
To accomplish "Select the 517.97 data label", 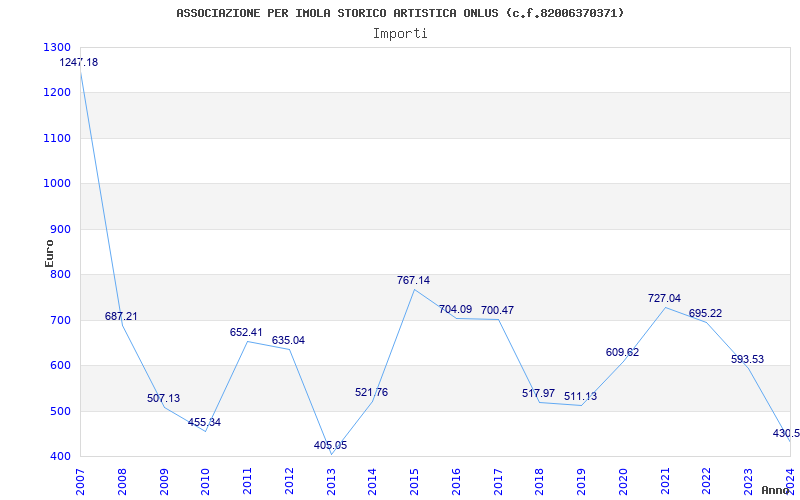I will pos(538,393).
